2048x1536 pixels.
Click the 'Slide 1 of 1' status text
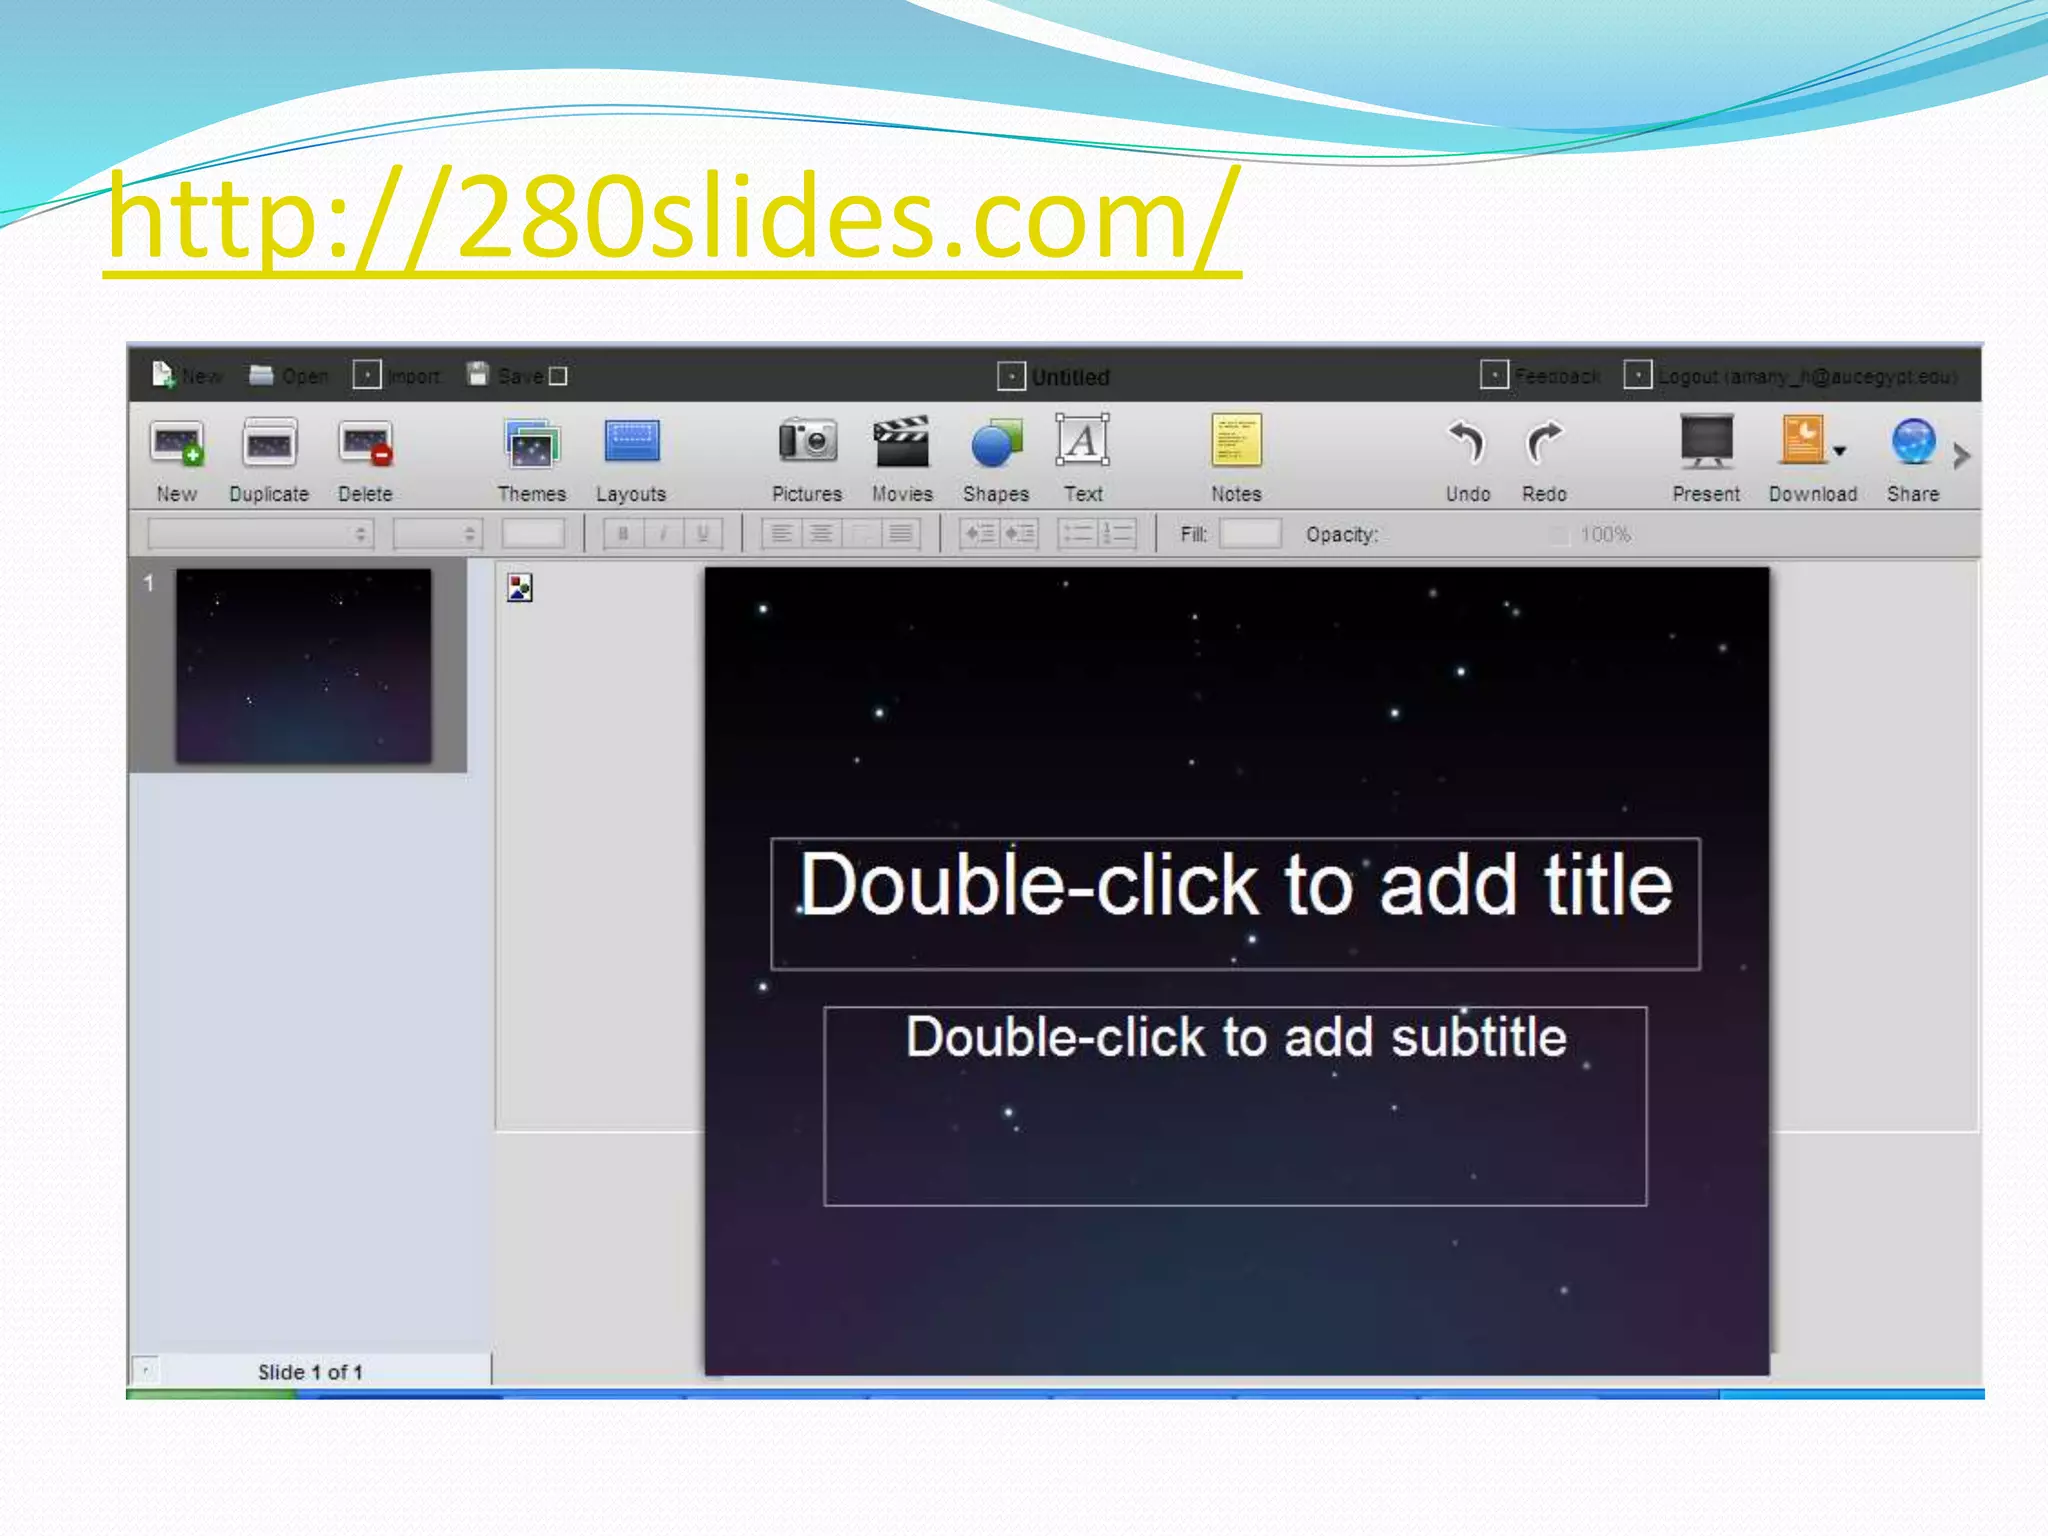pos(310,1372)
